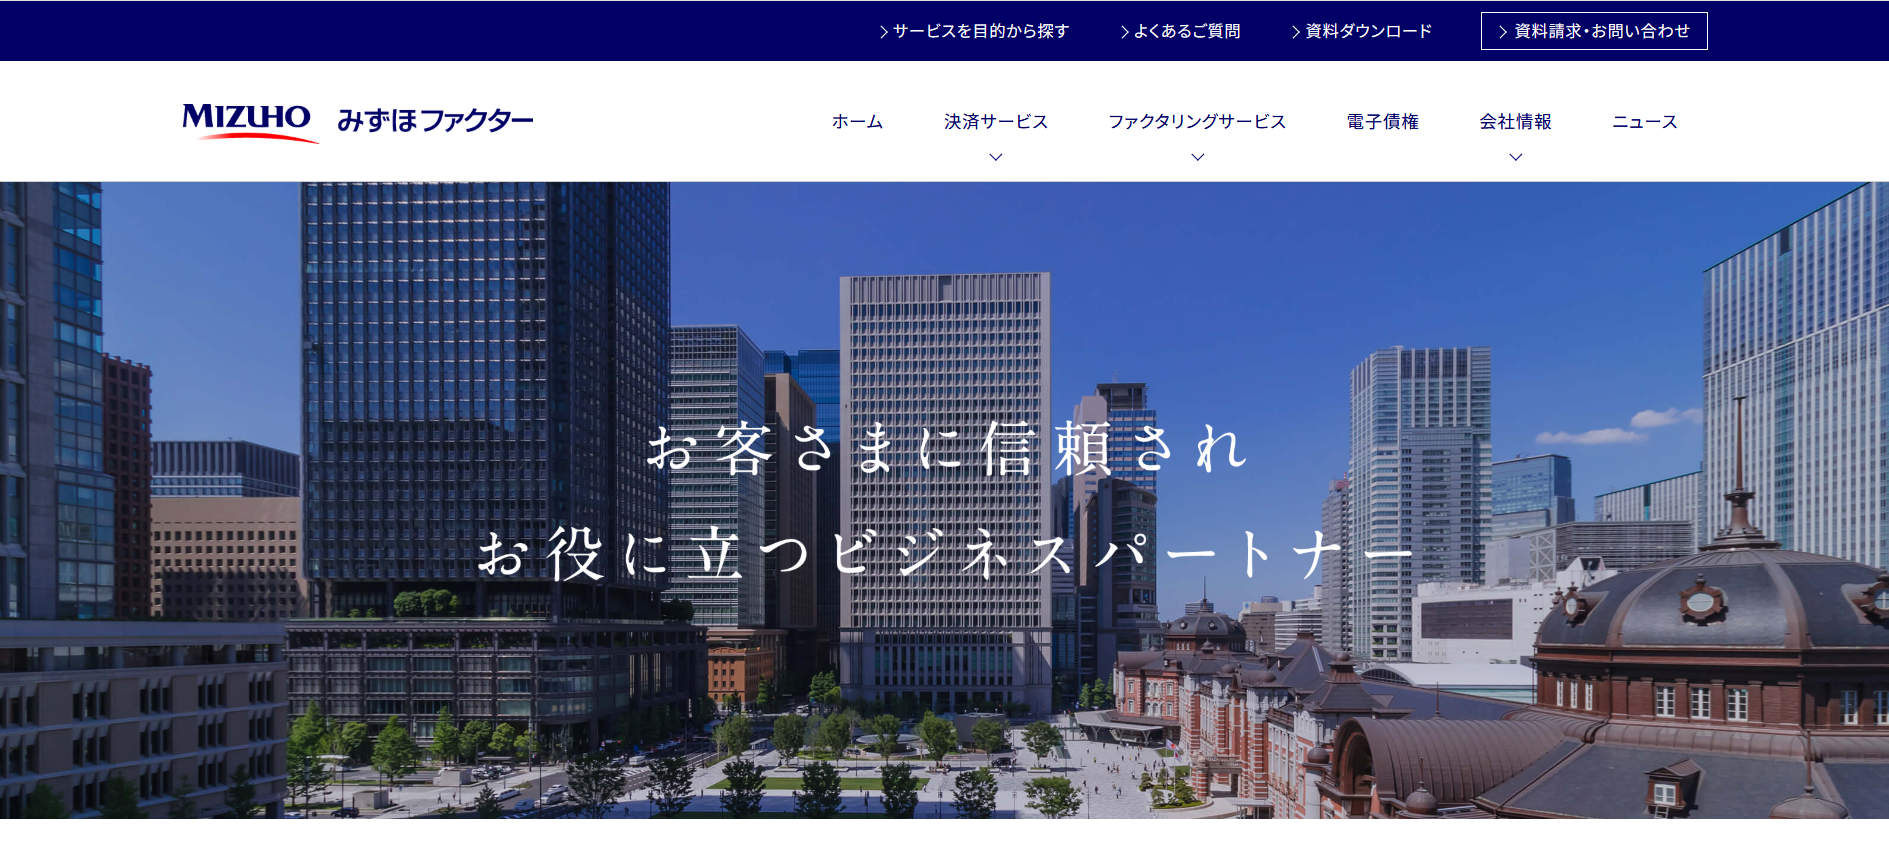Click the hero headline お客さまに信頼され
The height and width of the screenshot is (858, 1889).
click(x=945, y=448)
